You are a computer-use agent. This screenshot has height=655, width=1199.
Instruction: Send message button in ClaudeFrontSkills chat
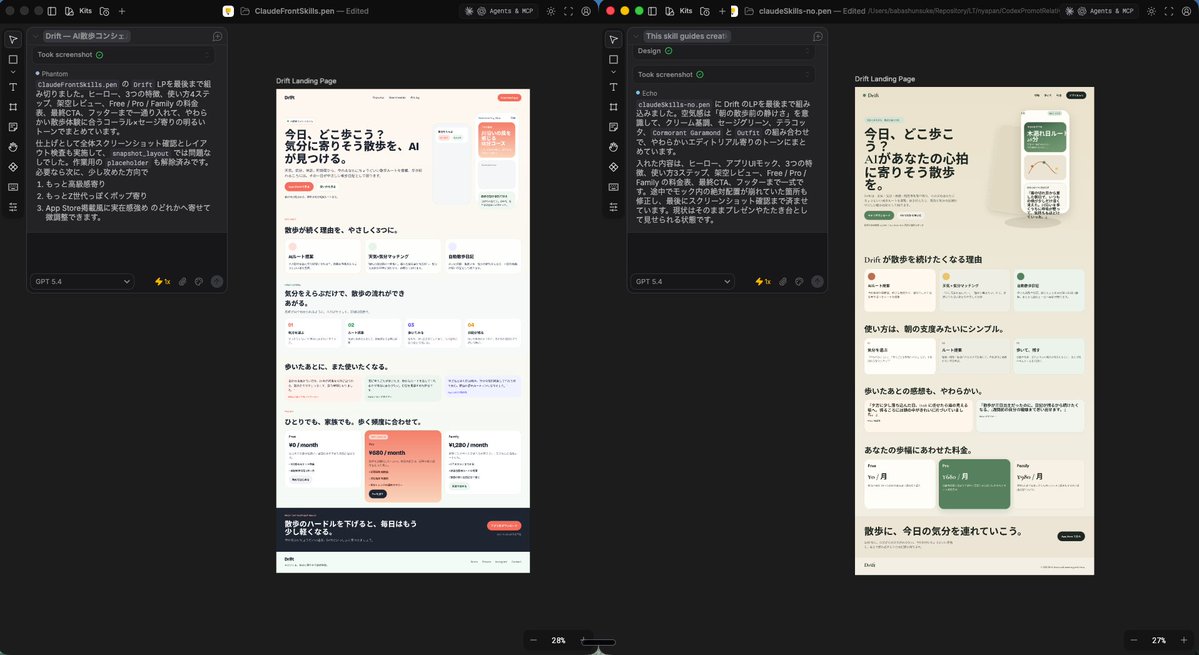point(216,281)
